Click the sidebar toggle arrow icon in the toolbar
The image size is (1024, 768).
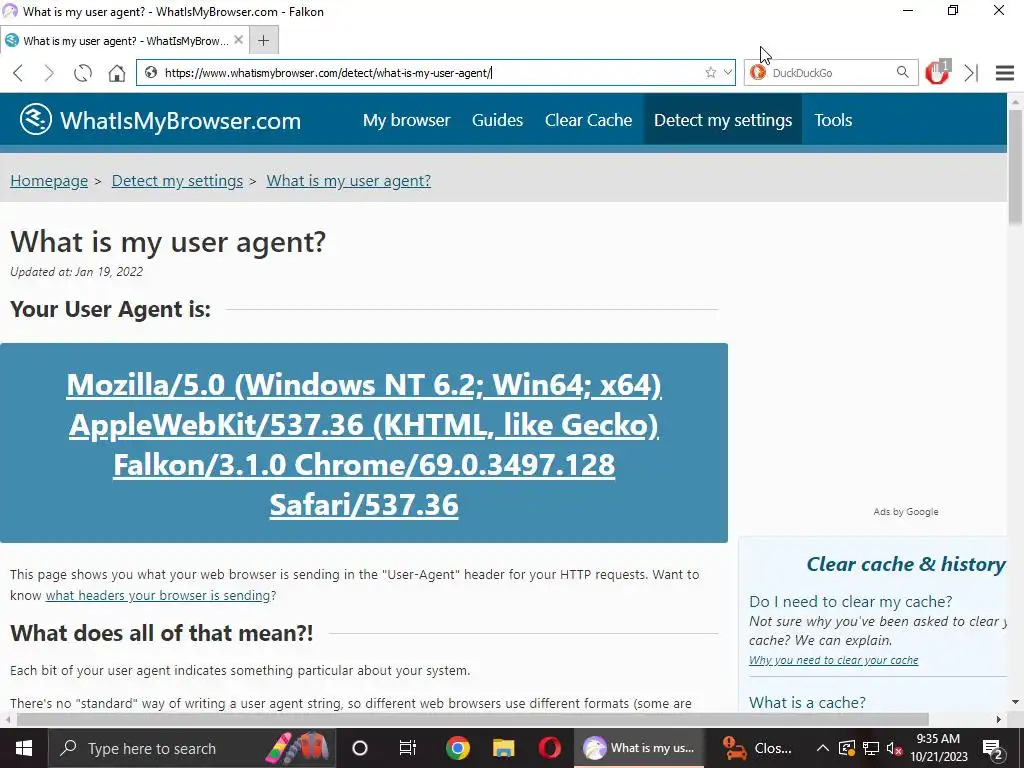click(x=971, y=73)
